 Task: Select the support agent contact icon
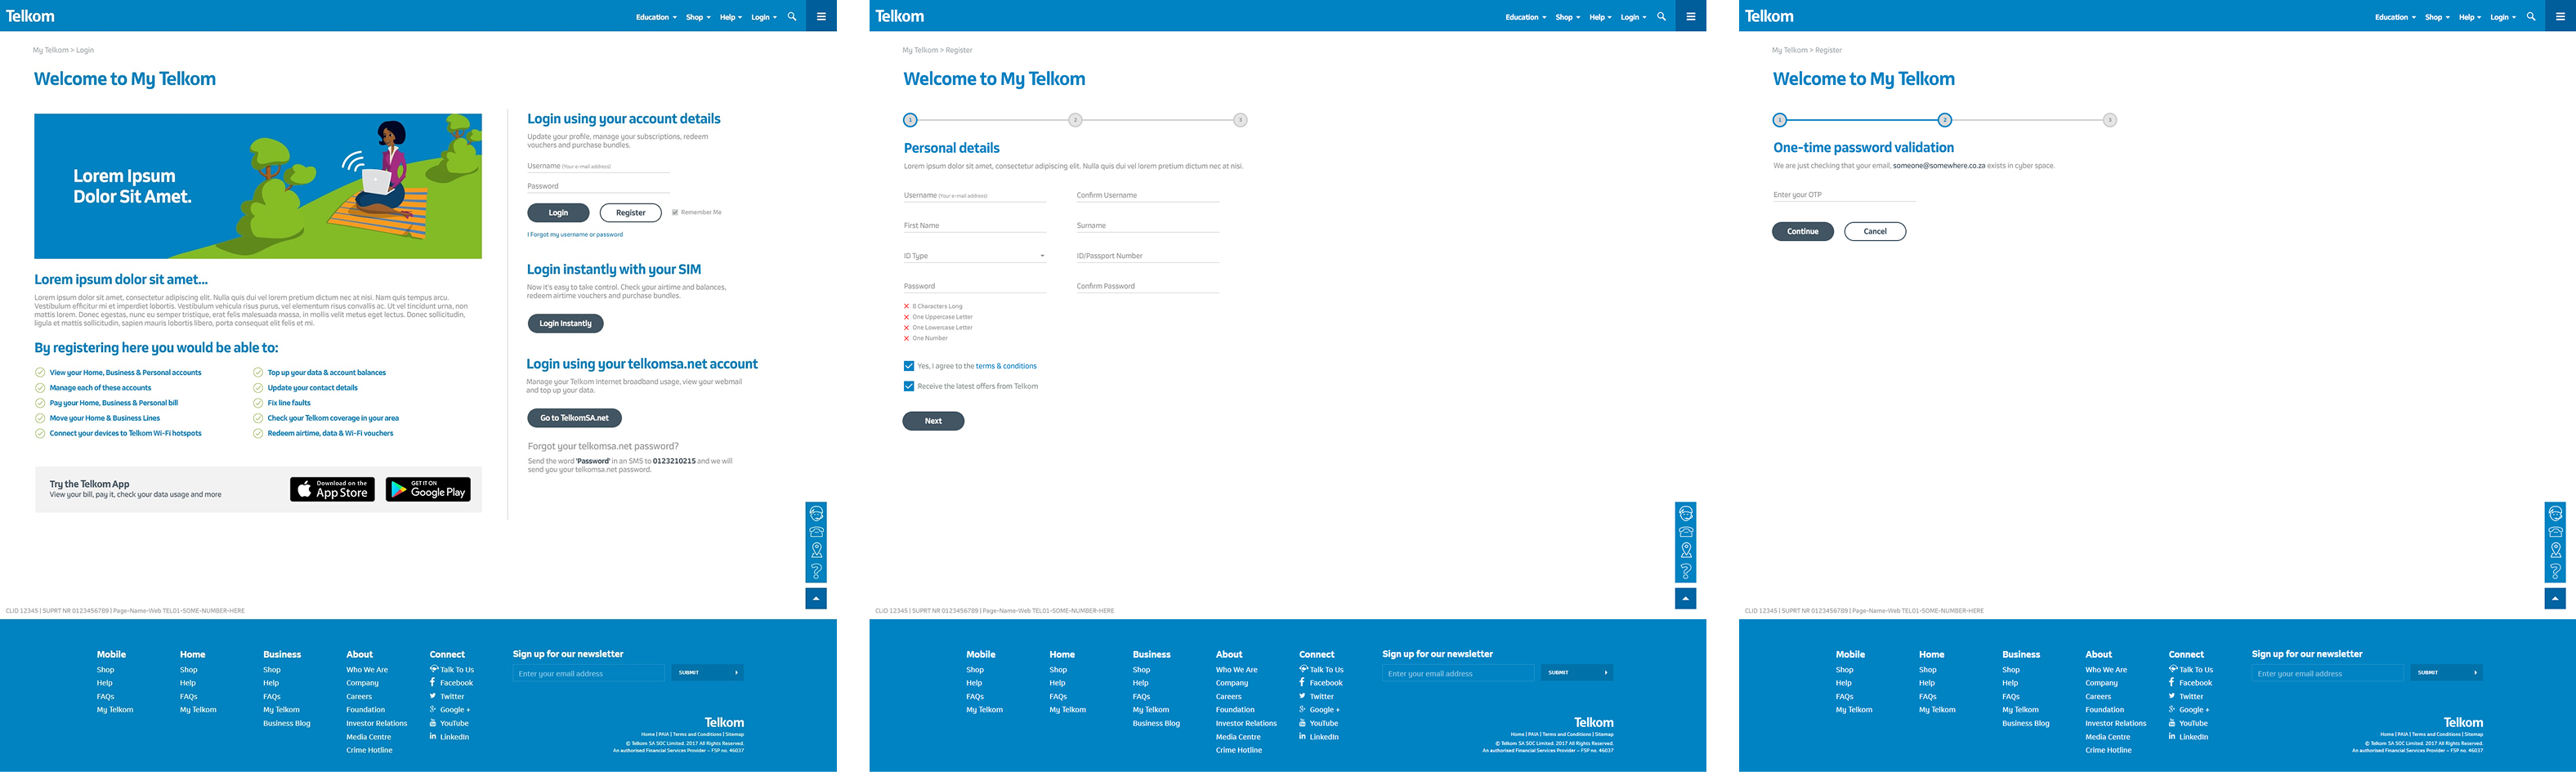817,513
